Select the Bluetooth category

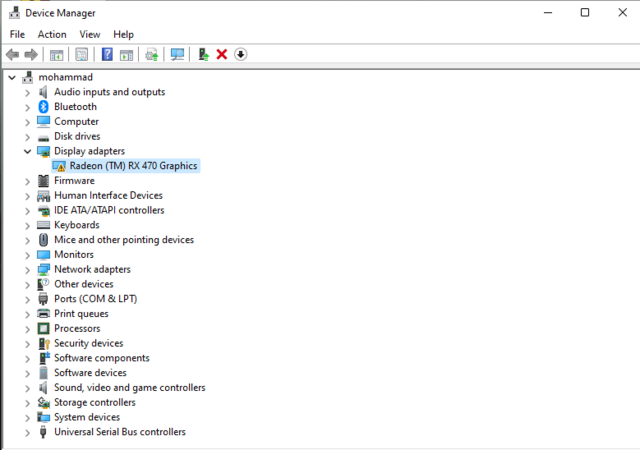coord(75,107)
